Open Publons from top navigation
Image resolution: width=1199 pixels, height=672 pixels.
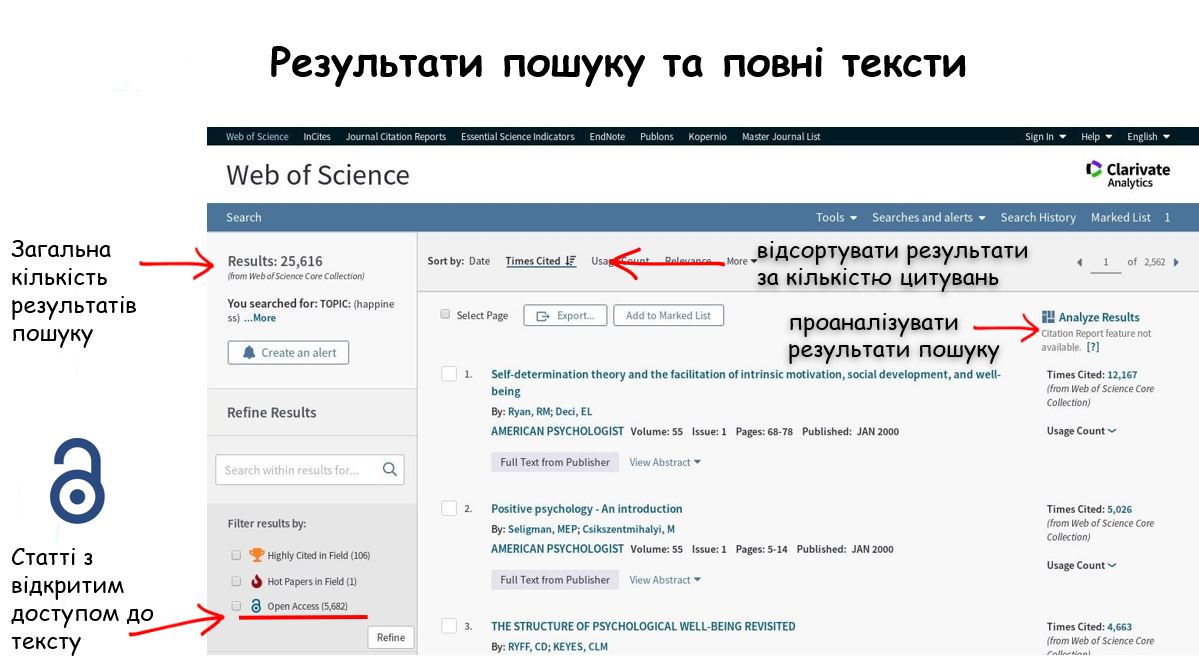coord(657,137)
